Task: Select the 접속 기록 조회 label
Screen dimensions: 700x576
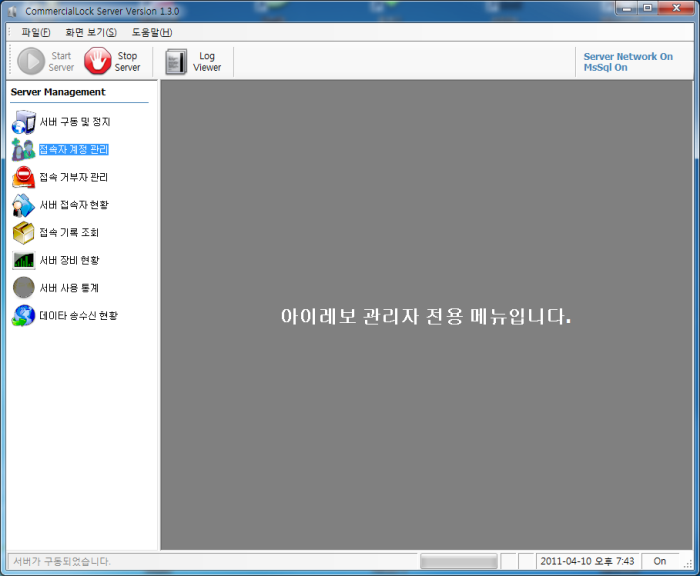Action: pyautogui.click(x=69, y=232)
